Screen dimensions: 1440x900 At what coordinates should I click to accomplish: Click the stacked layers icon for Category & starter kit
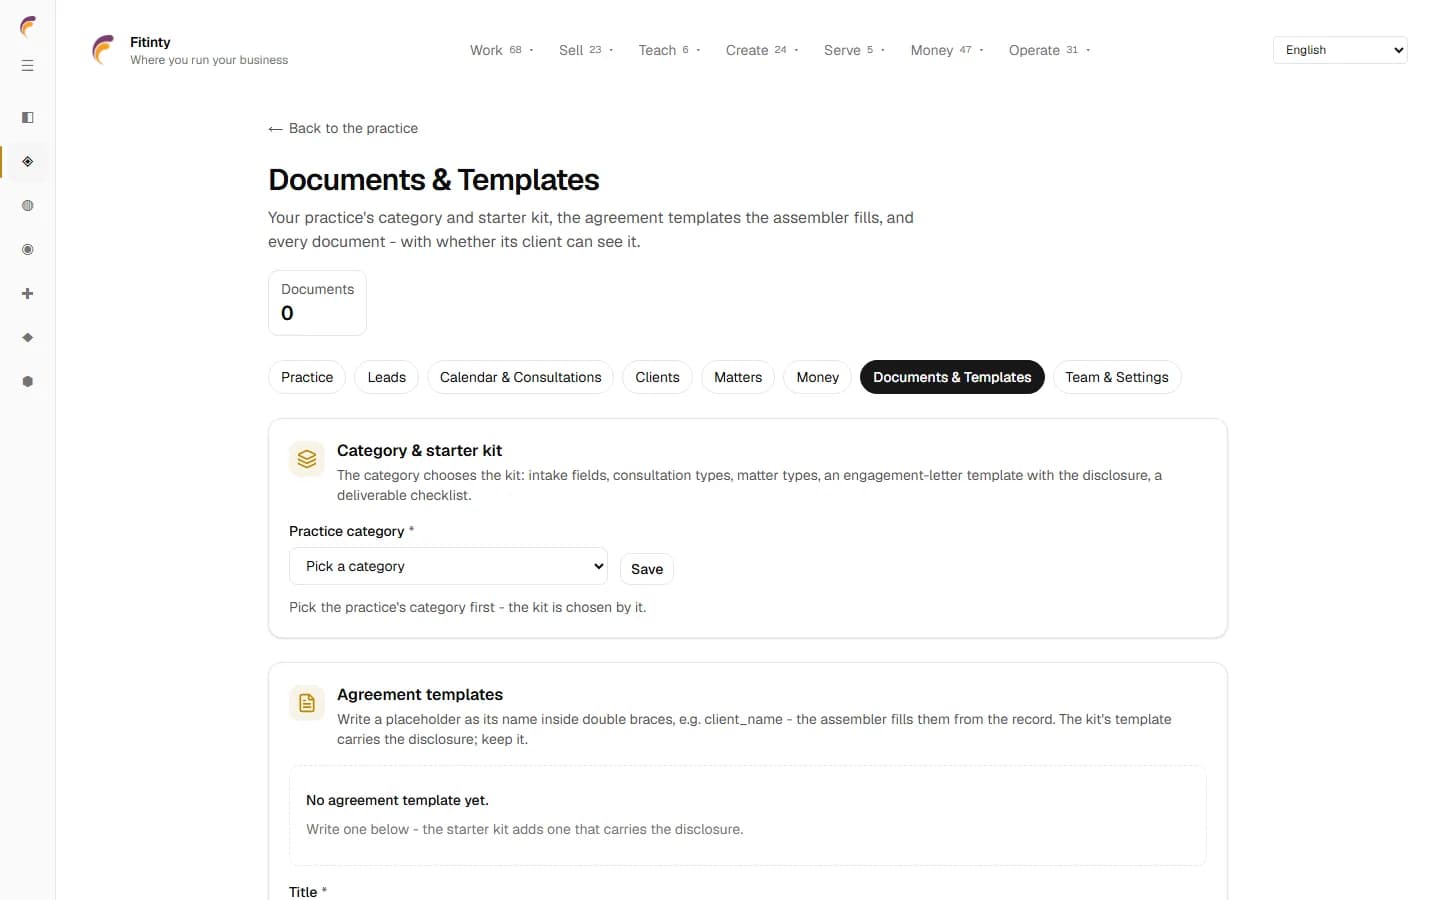(307, 459)
